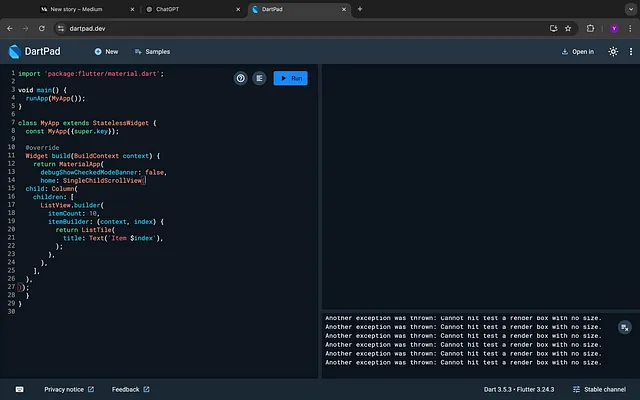This screenshot has height=400, width=640.
Task: Open DartPad three-dot overflow menu
Action: point(631,51)
